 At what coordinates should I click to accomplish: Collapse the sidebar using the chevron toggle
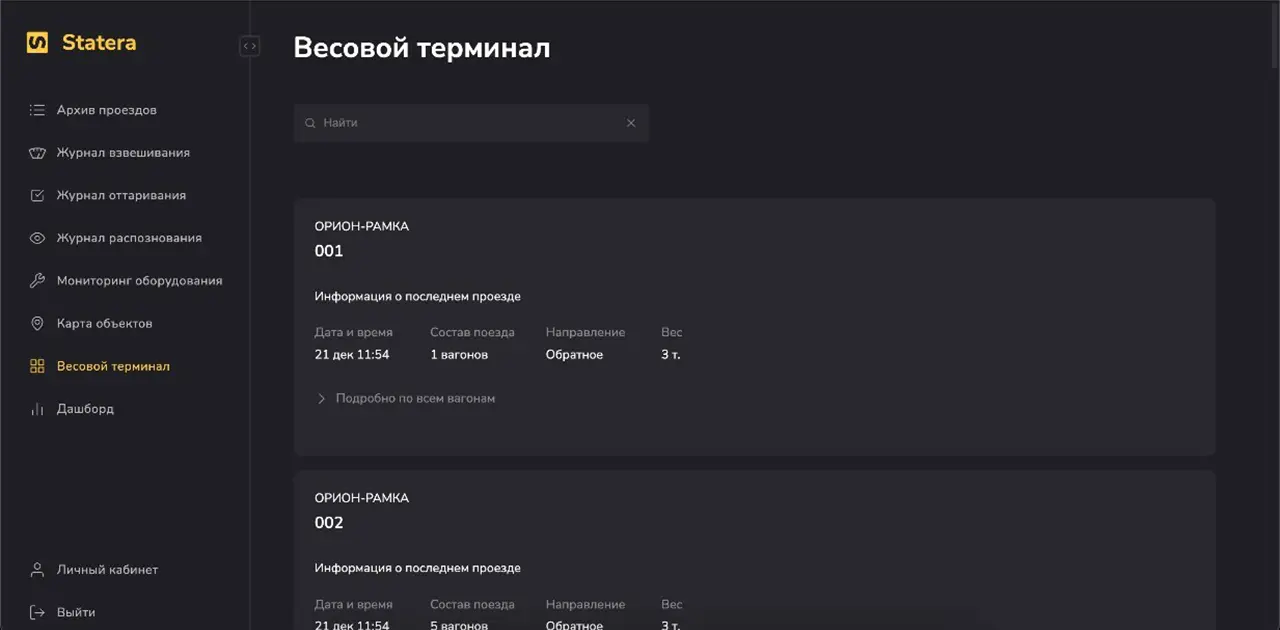tap(249, 46)
